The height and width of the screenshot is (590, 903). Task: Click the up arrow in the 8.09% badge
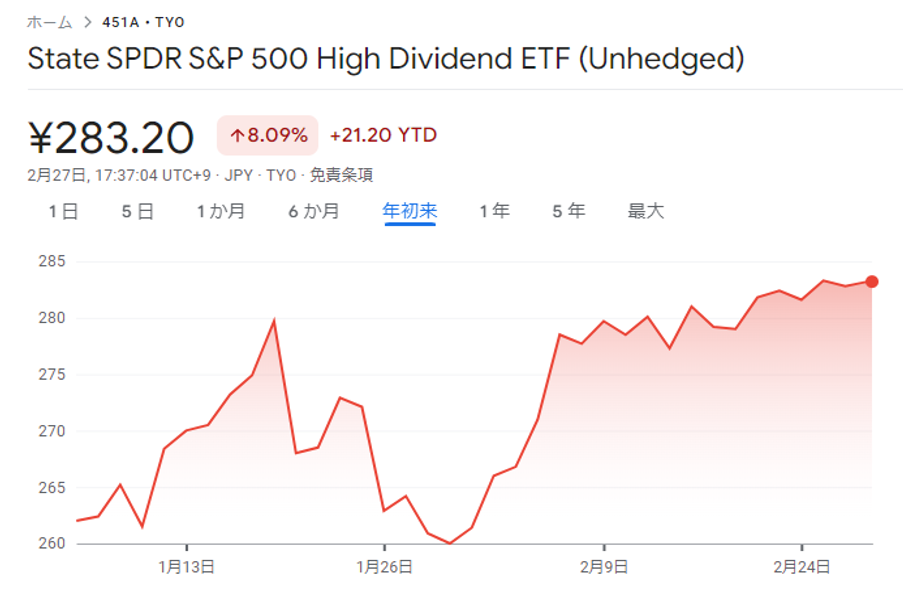(x=237, y=136)
